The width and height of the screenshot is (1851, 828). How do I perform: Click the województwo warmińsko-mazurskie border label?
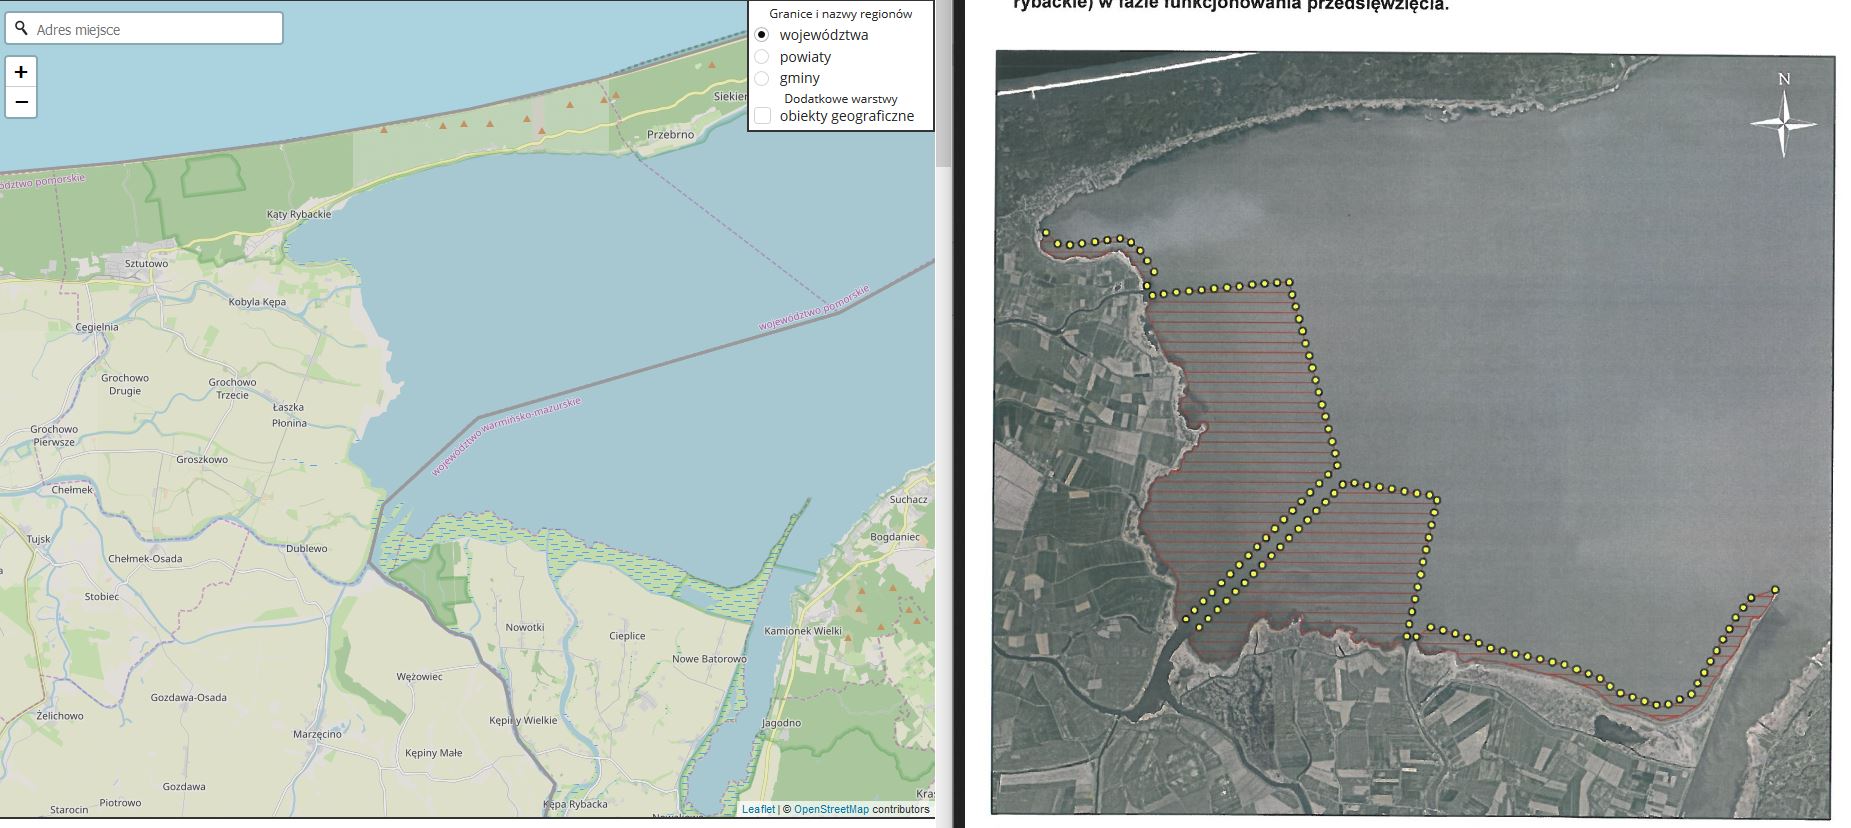506,436
